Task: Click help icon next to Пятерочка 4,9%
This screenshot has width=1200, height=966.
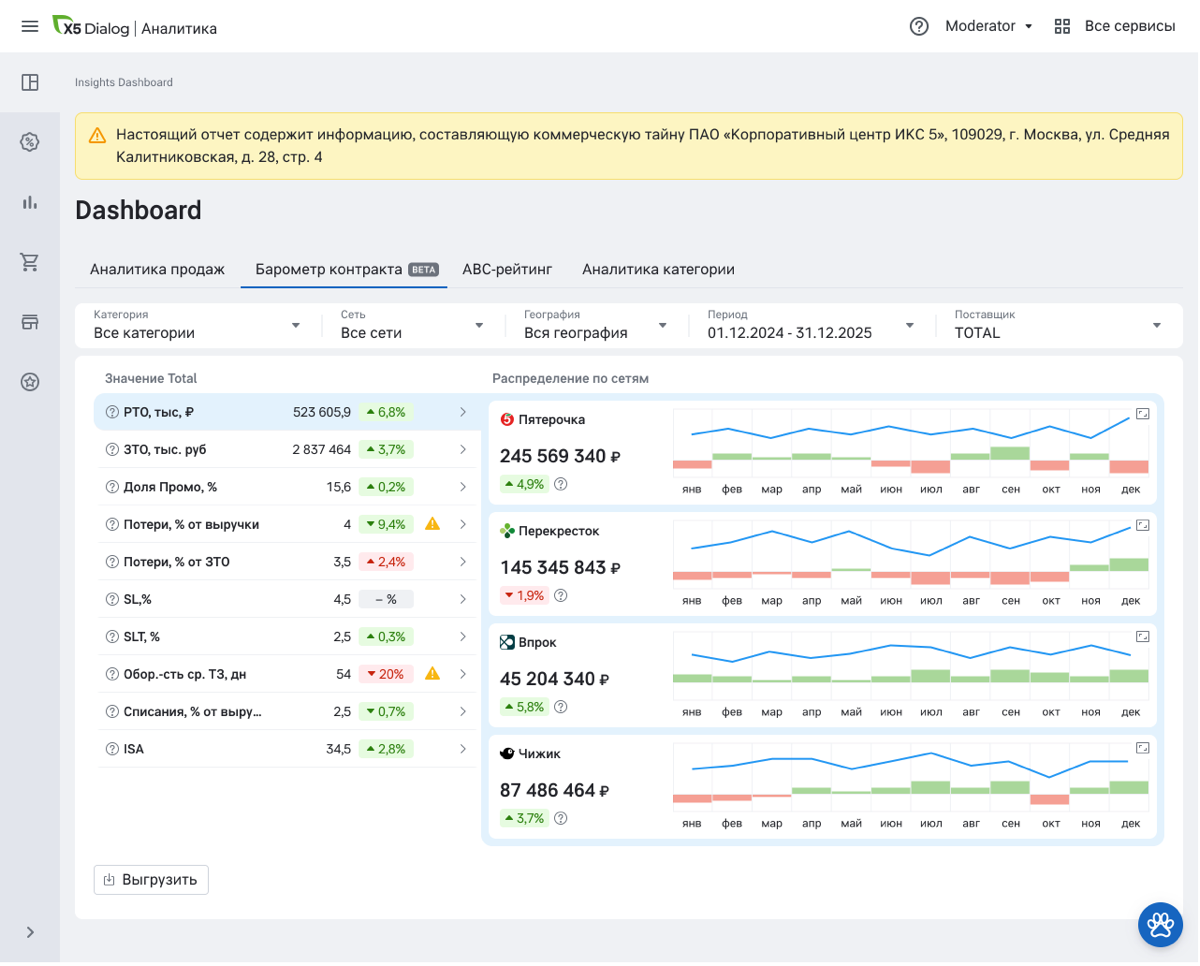Action: pyautogui.click(x=561, y=484)
